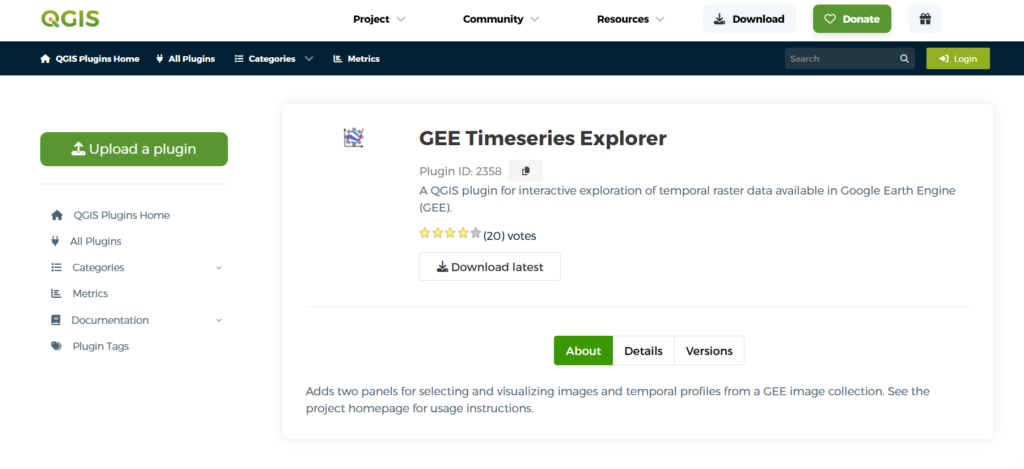Screen dimensions: 1024x469
Task: Click Upload a plugin button
Action: click(x=134, y=149)
